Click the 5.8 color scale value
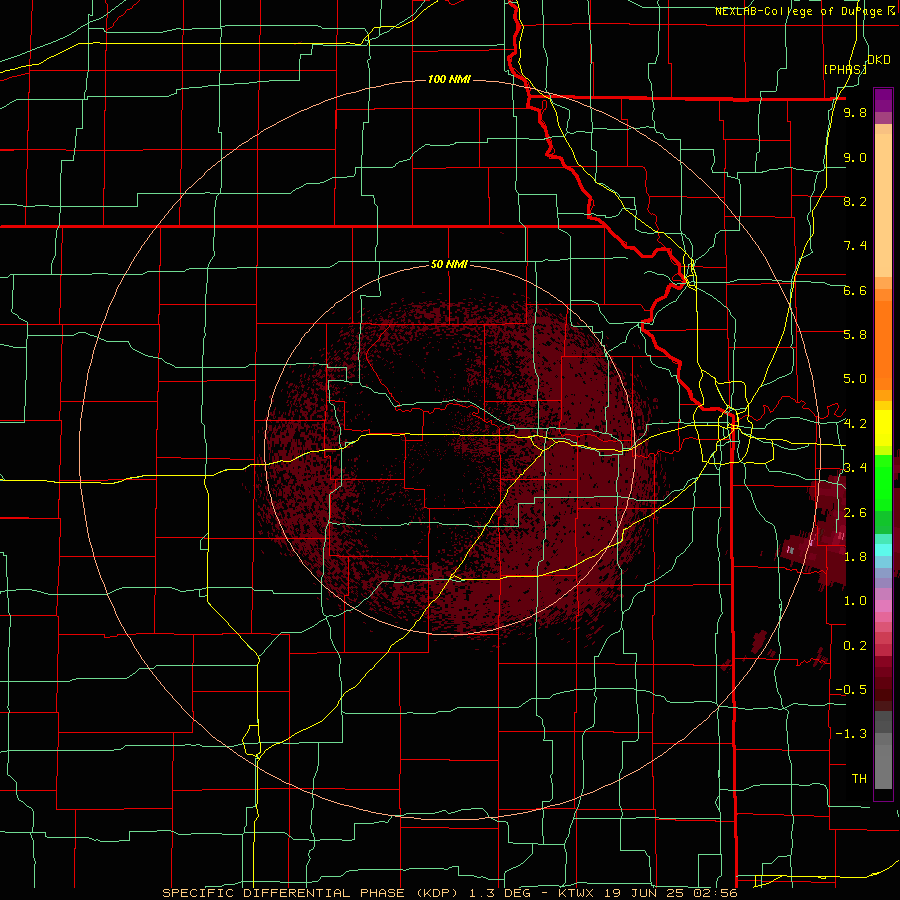 [855, 334]
